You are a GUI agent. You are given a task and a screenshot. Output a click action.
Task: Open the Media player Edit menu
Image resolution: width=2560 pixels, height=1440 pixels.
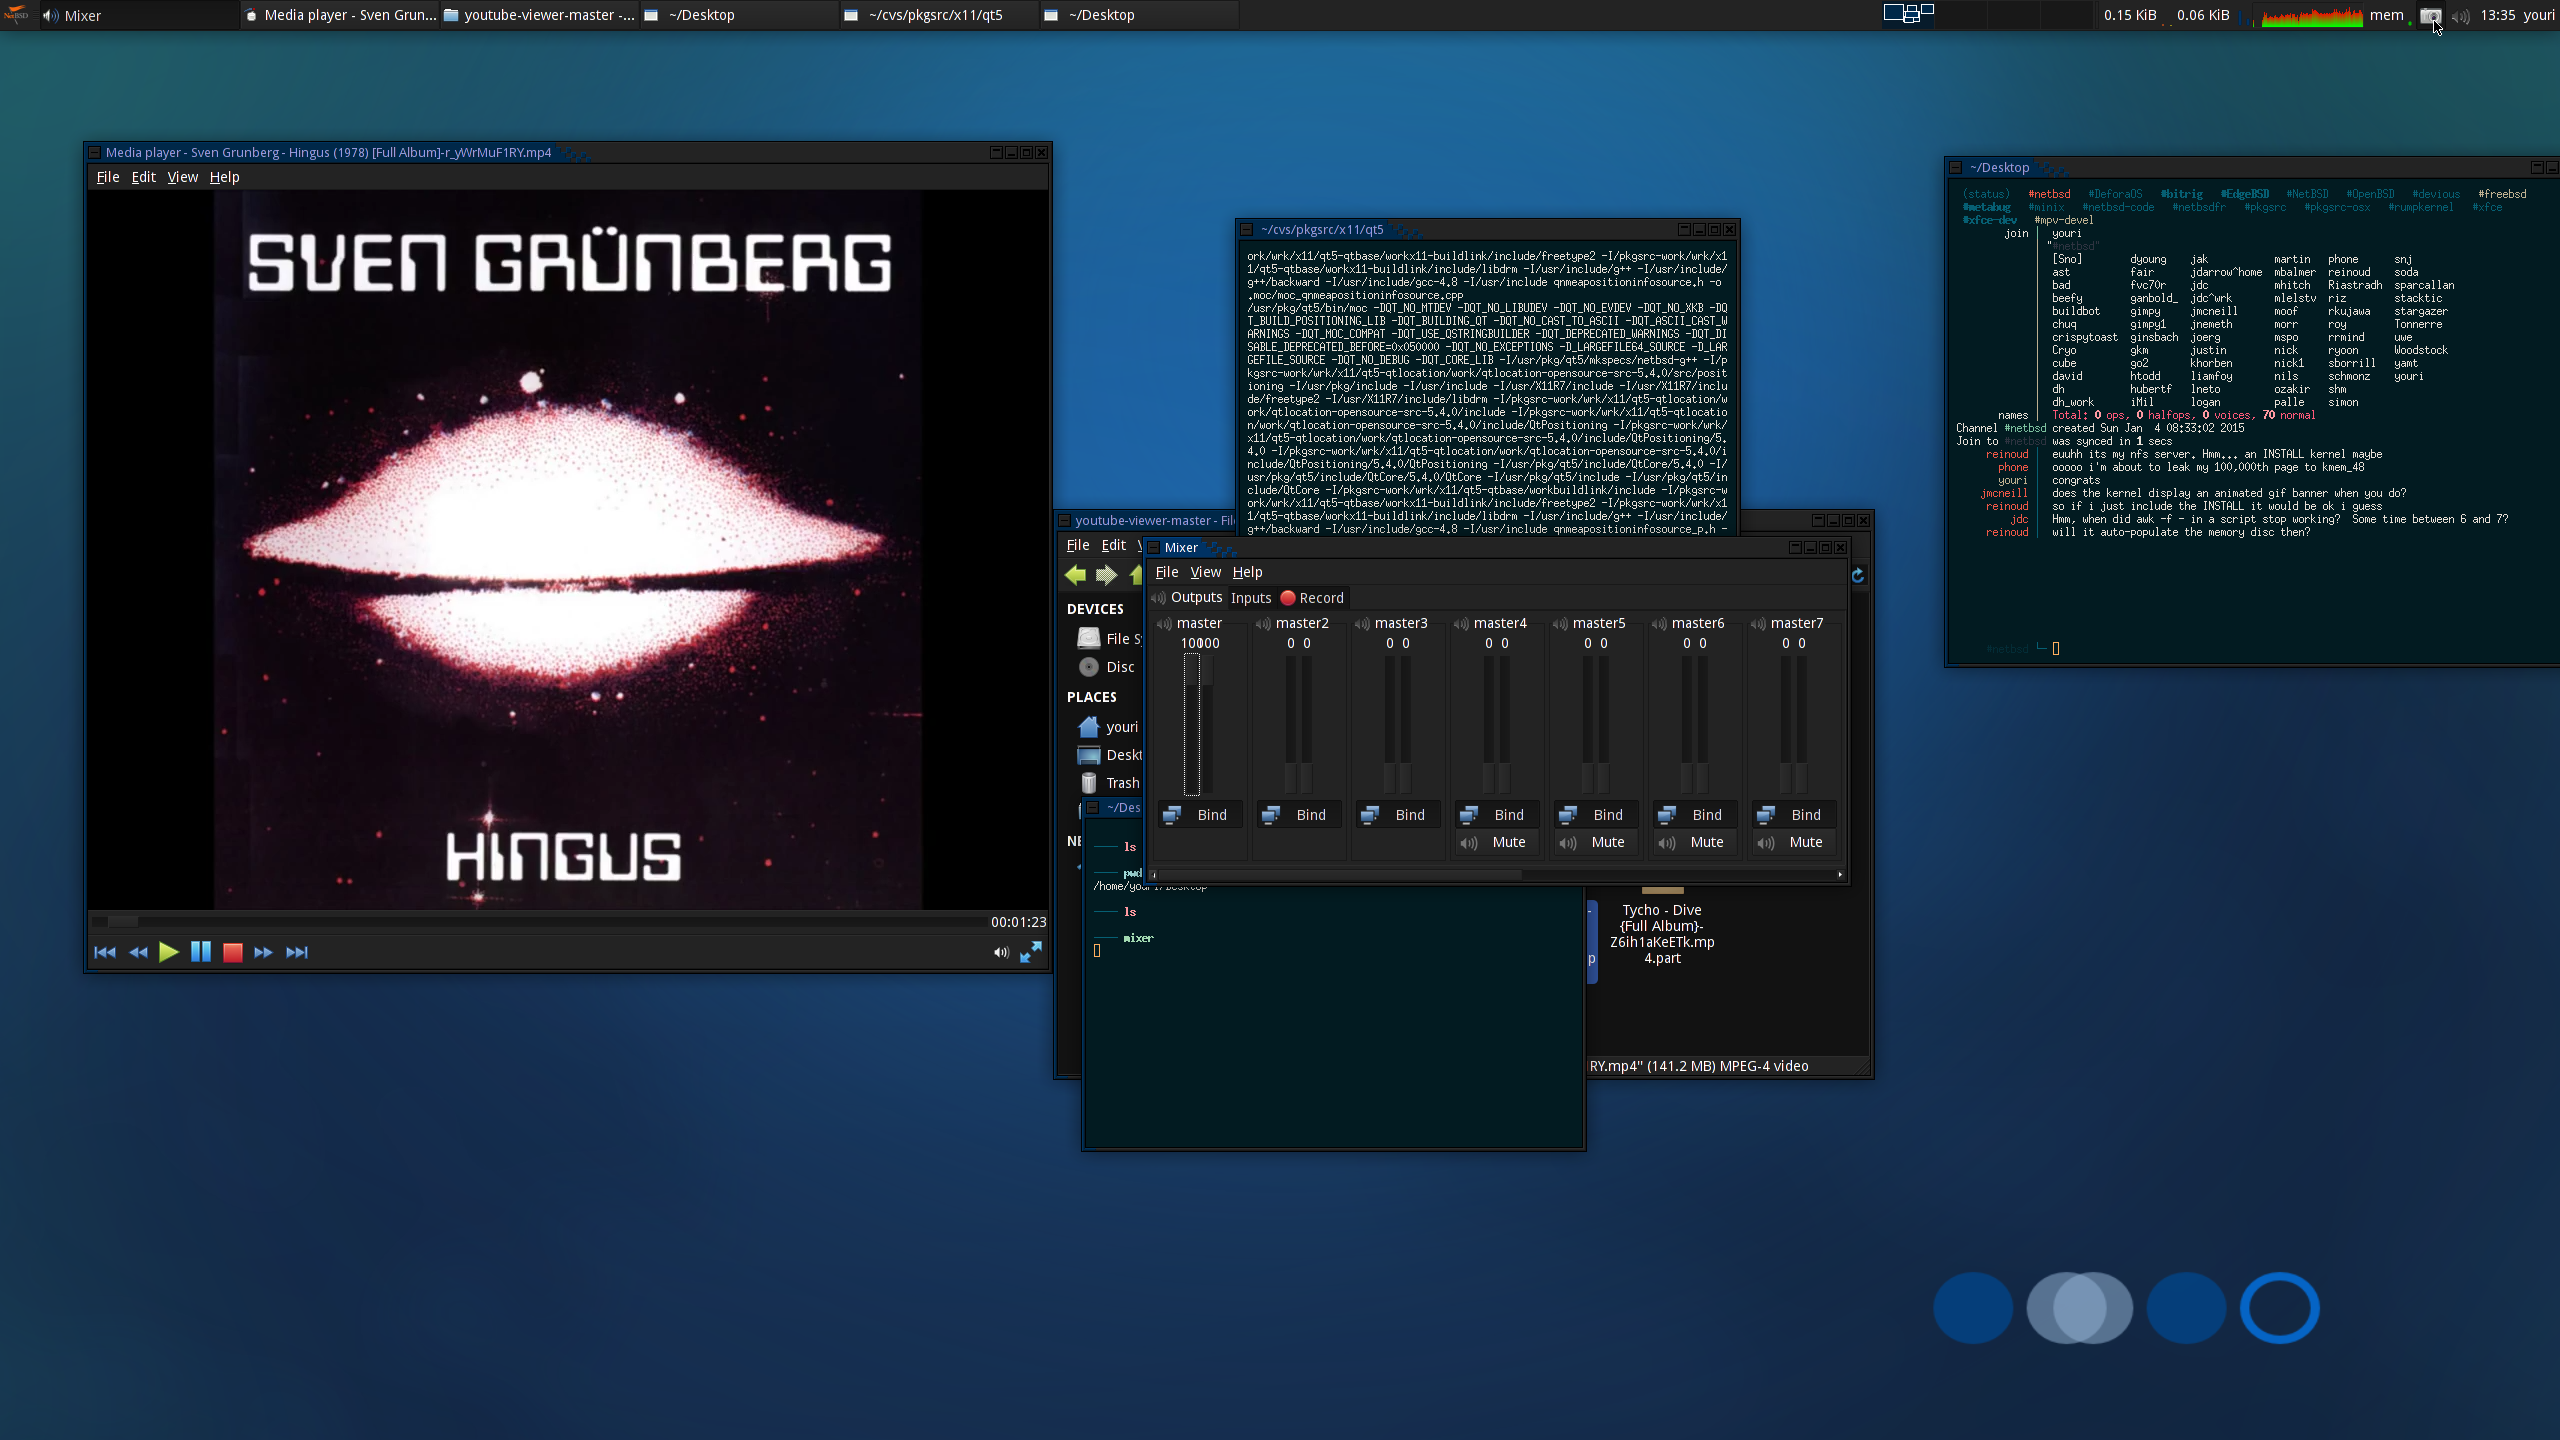[x=144, y=177]
